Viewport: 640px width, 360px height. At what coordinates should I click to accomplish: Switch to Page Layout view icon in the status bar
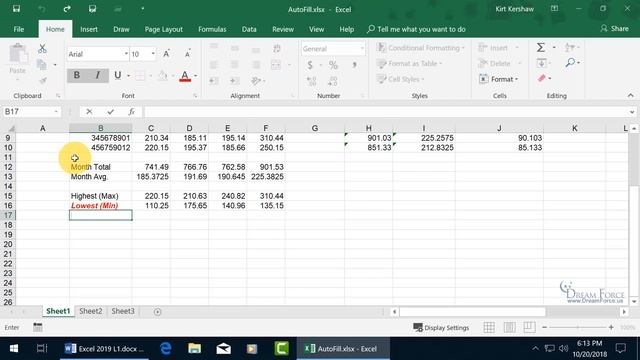coord(509,327)
